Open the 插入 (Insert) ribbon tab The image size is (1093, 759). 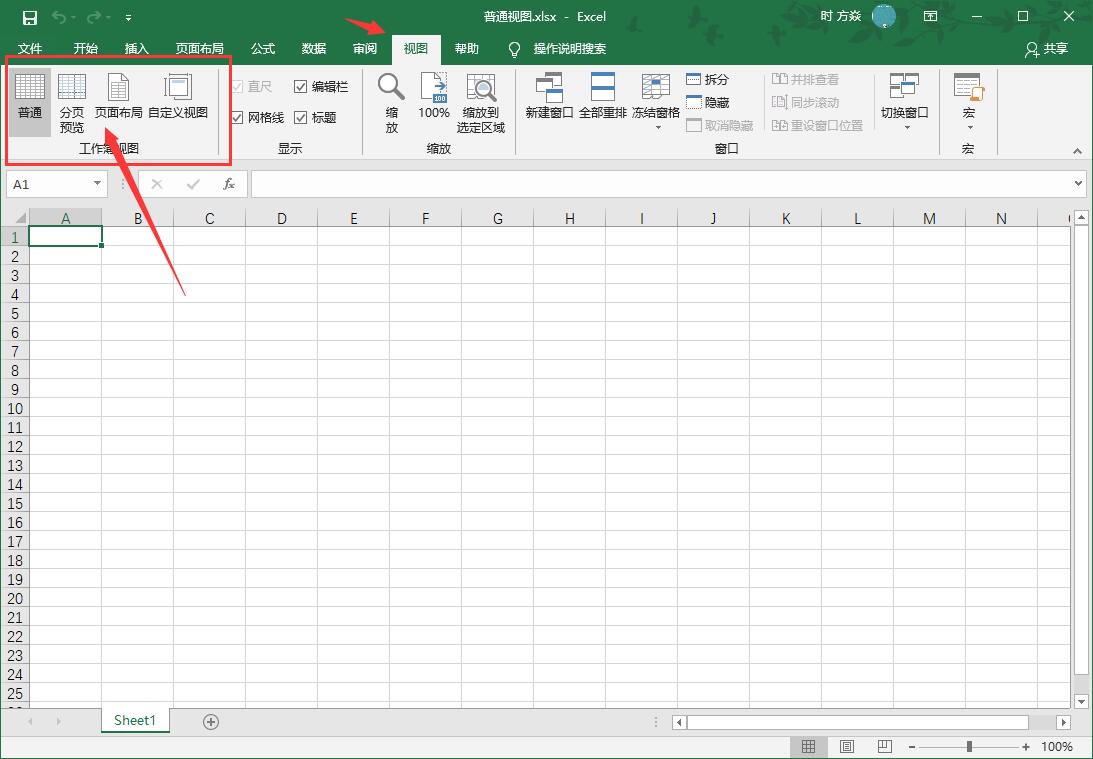pyautogui.click(x=136, y=48)
